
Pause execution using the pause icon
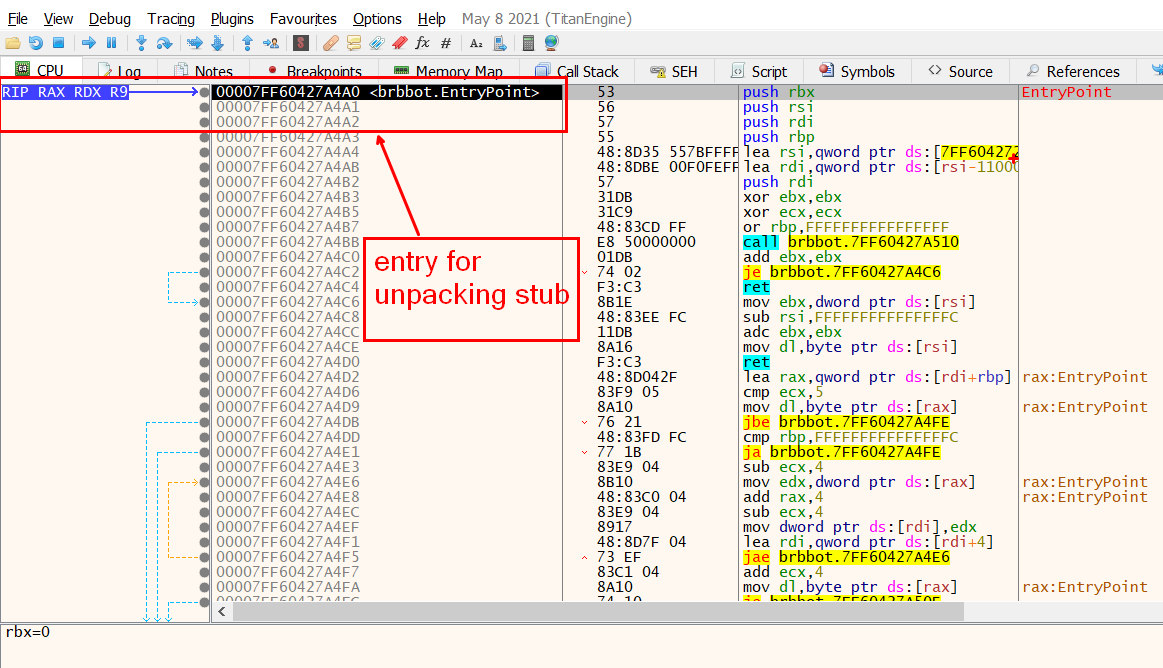[x=111, y=43]
